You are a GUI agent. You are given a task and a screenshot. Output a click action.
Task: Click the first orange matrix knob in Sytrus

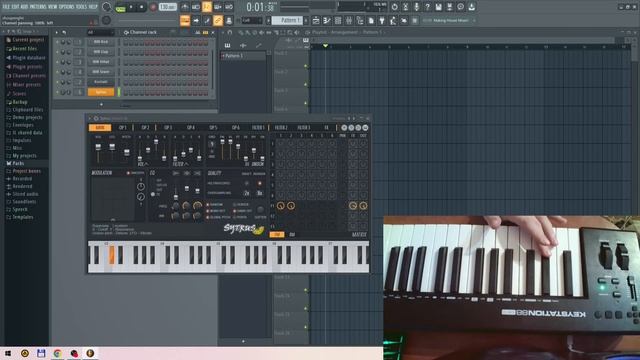pyautogui.click(x=281, y=206)
